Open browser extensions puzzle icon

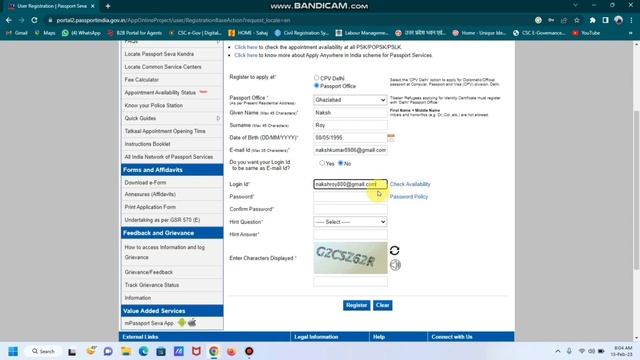(592, 20)
